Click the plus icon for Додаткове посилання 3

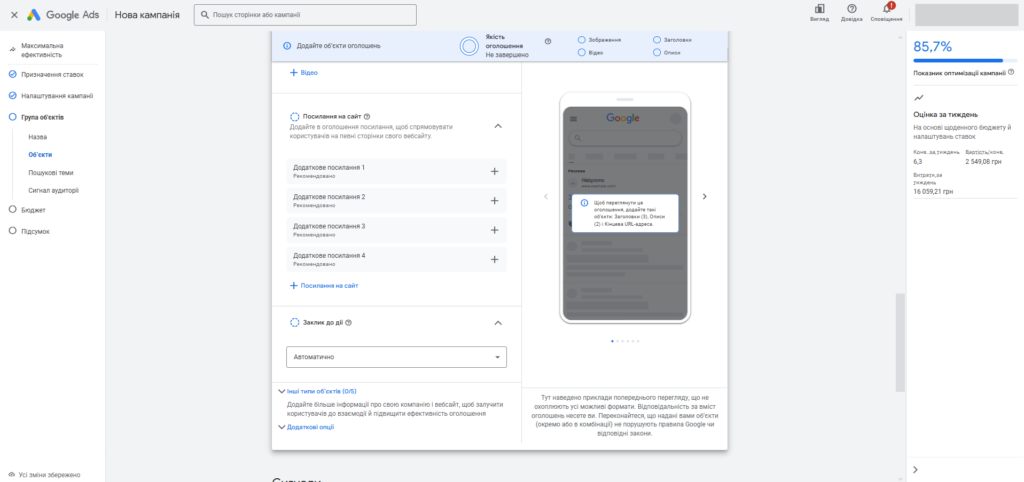(x=494, y=230)
